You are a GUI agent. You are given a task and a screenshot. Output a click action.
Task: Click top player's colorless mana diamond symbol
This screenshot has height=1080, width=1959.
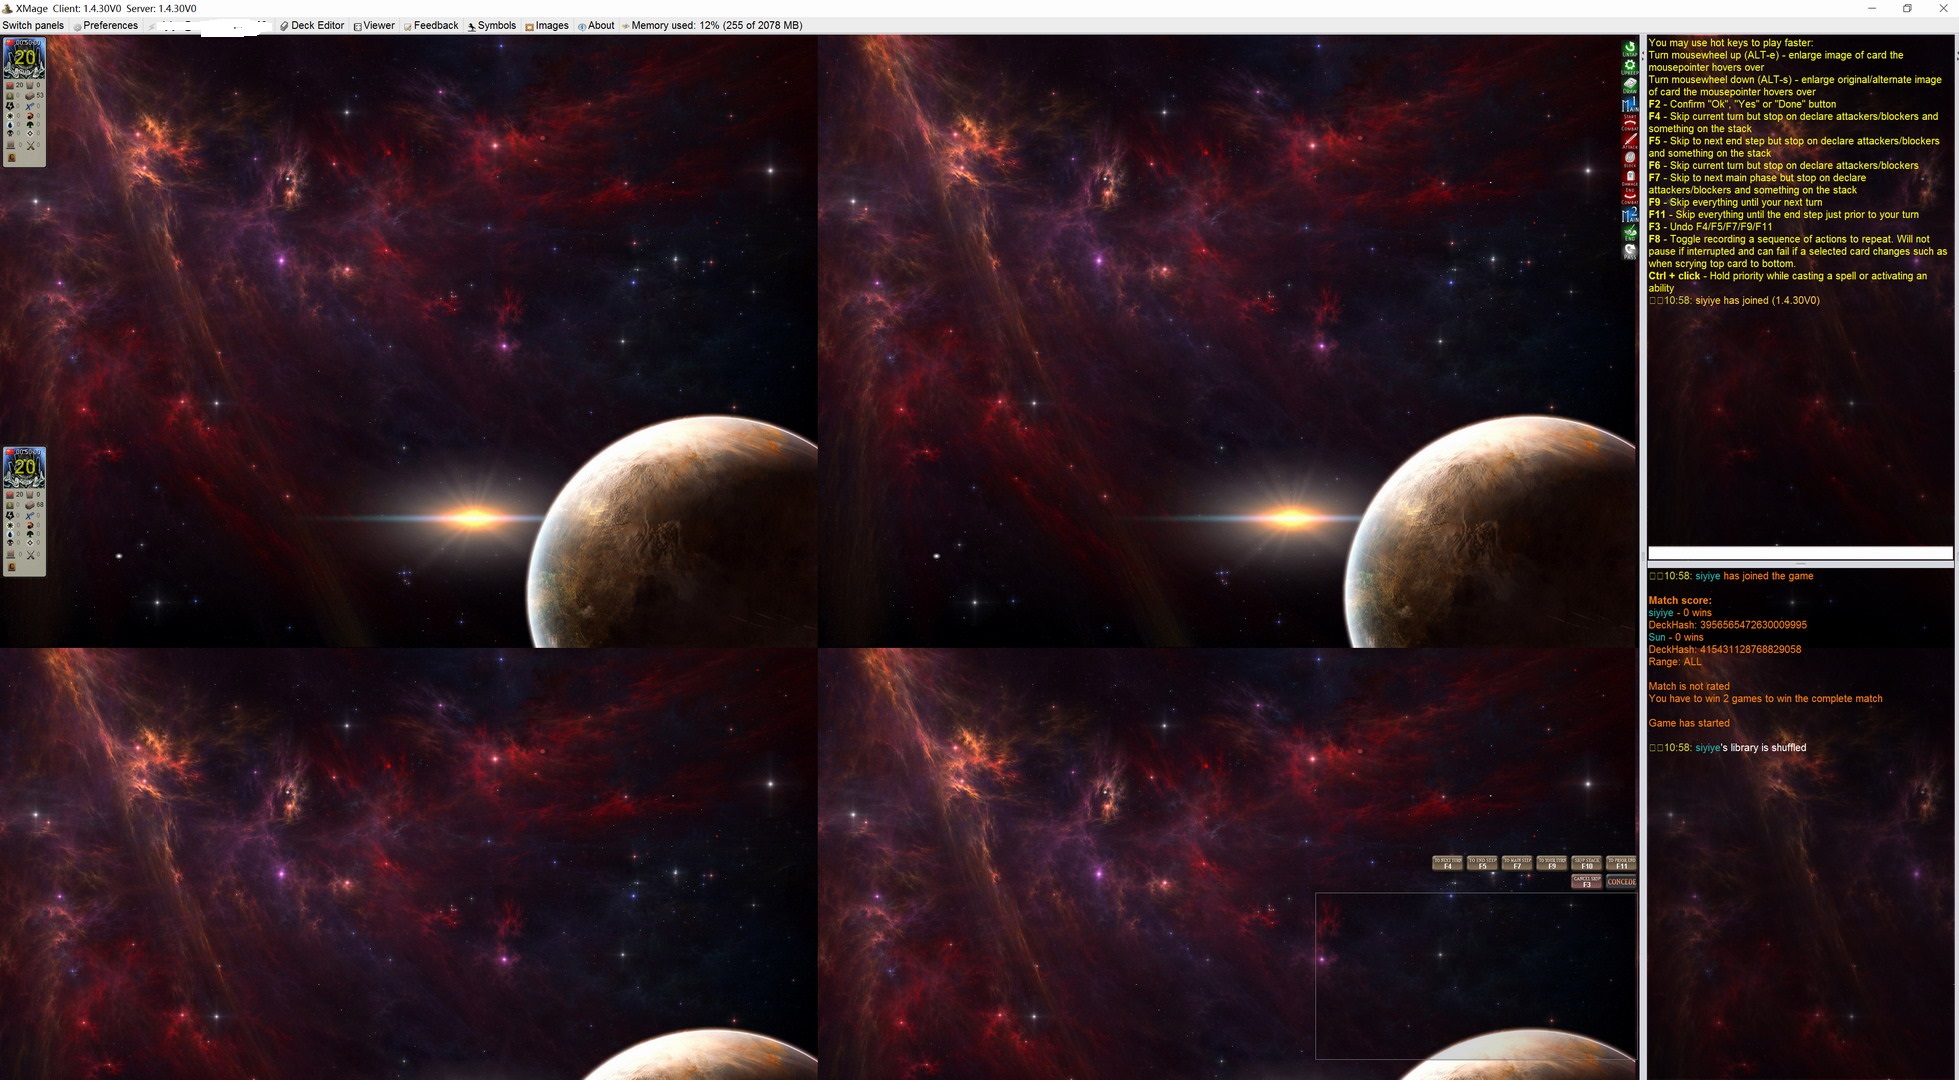[30, 133]
